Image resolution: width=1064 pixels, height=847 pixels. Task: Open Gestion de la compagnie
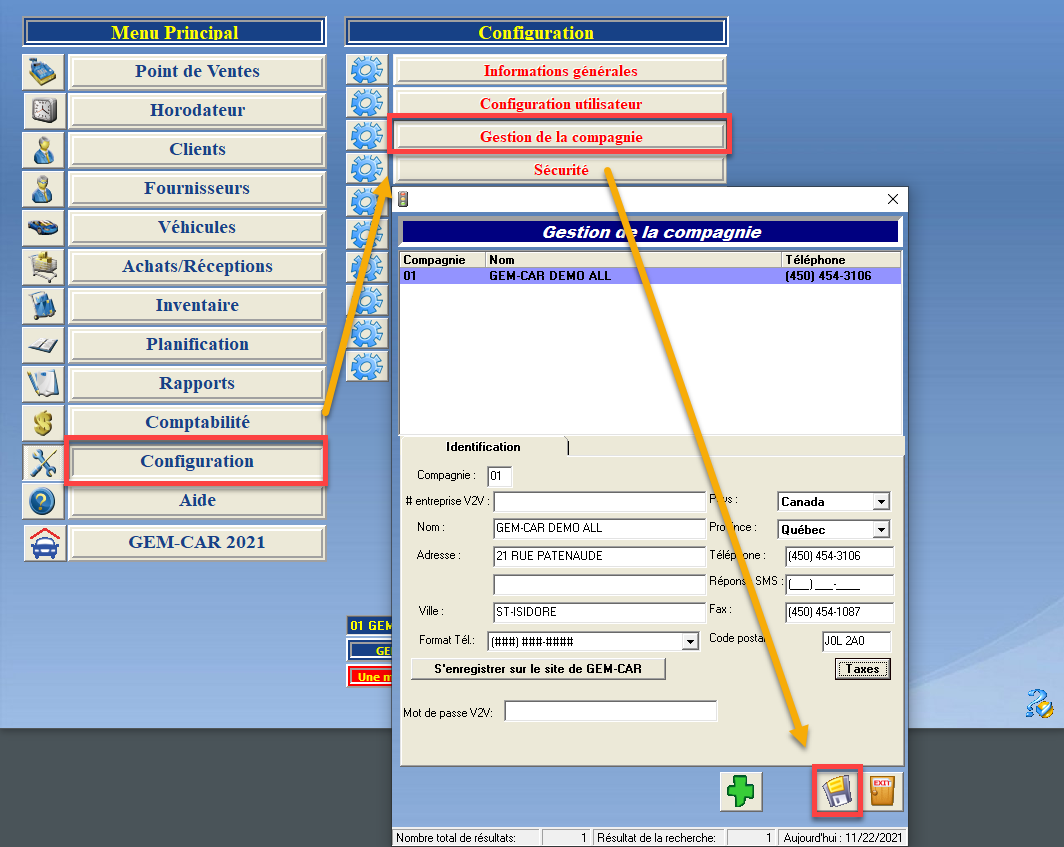pyautogui.click(x=560, y=136)
